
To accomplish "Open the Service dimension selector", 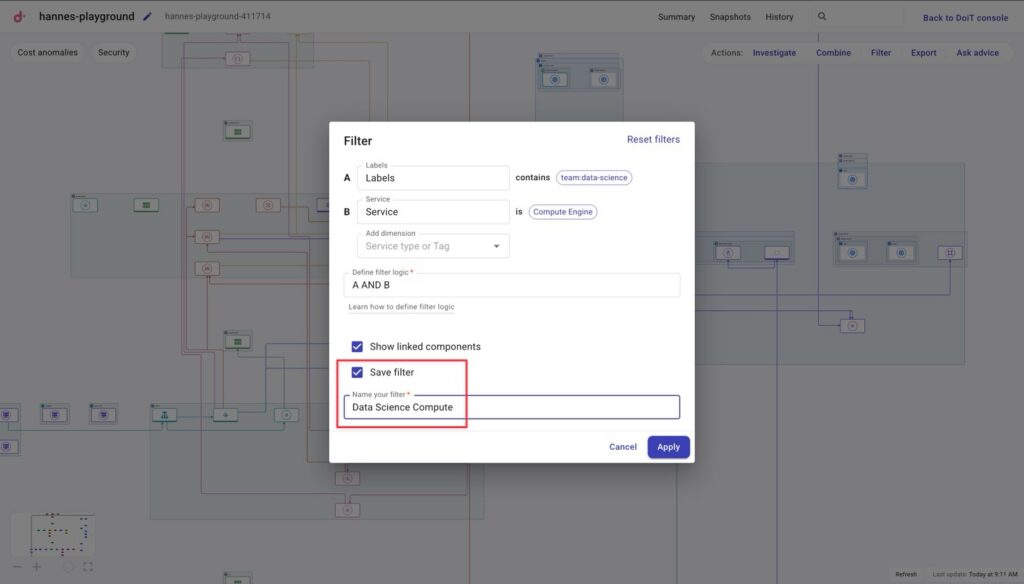I will click(433, 212).
